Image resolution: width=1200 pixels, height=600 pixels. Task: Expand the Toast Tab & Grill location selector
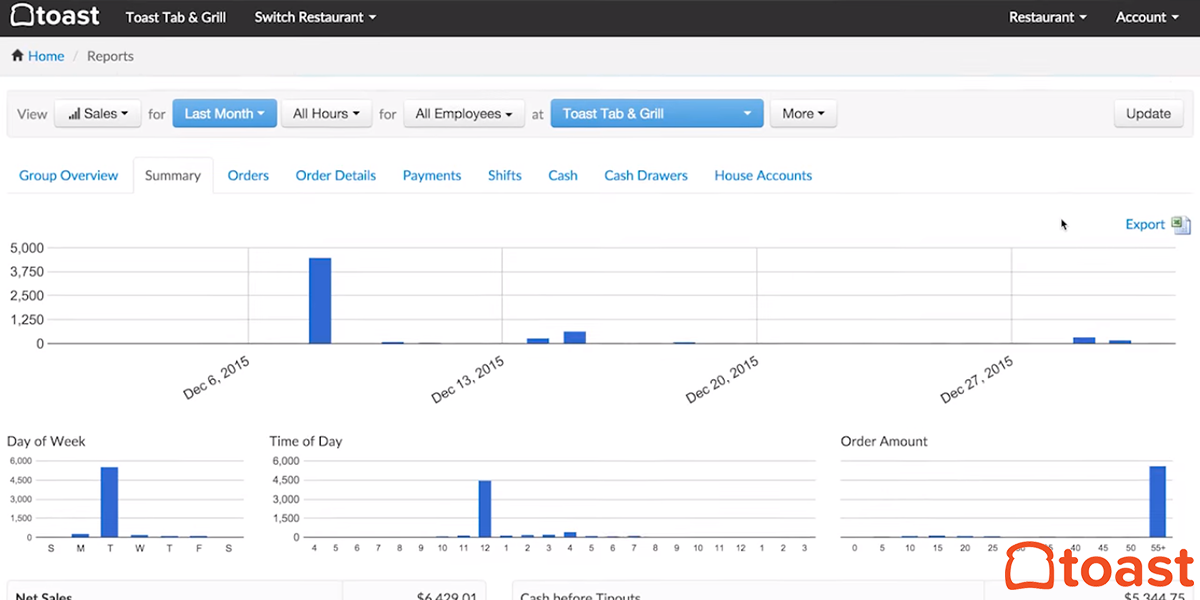tap(656, 114)
